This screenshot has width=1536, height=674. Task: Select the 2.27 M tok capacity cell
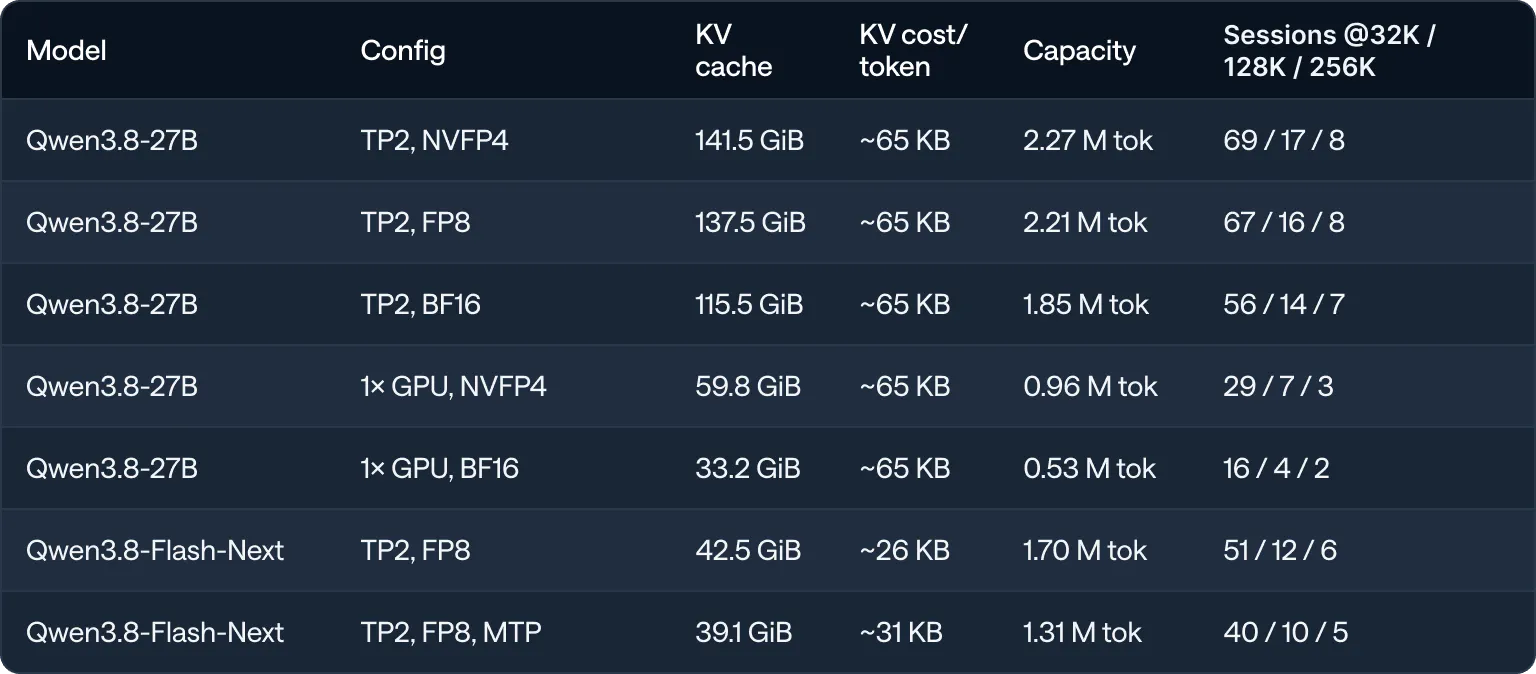click(x=1088, y=140)
